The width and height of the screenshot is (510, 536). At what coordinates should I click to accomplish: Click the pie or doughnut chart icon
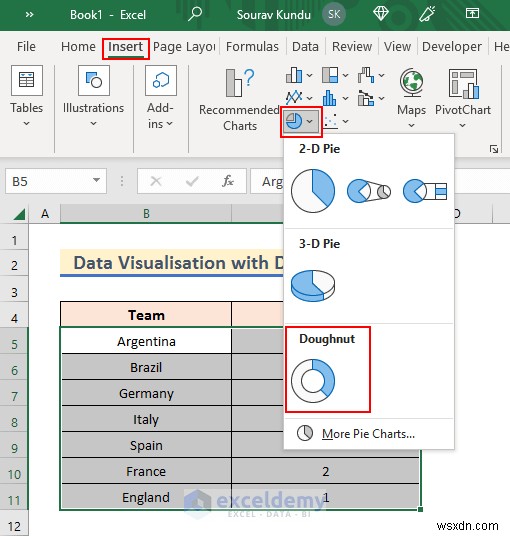[x=294, y=121]
